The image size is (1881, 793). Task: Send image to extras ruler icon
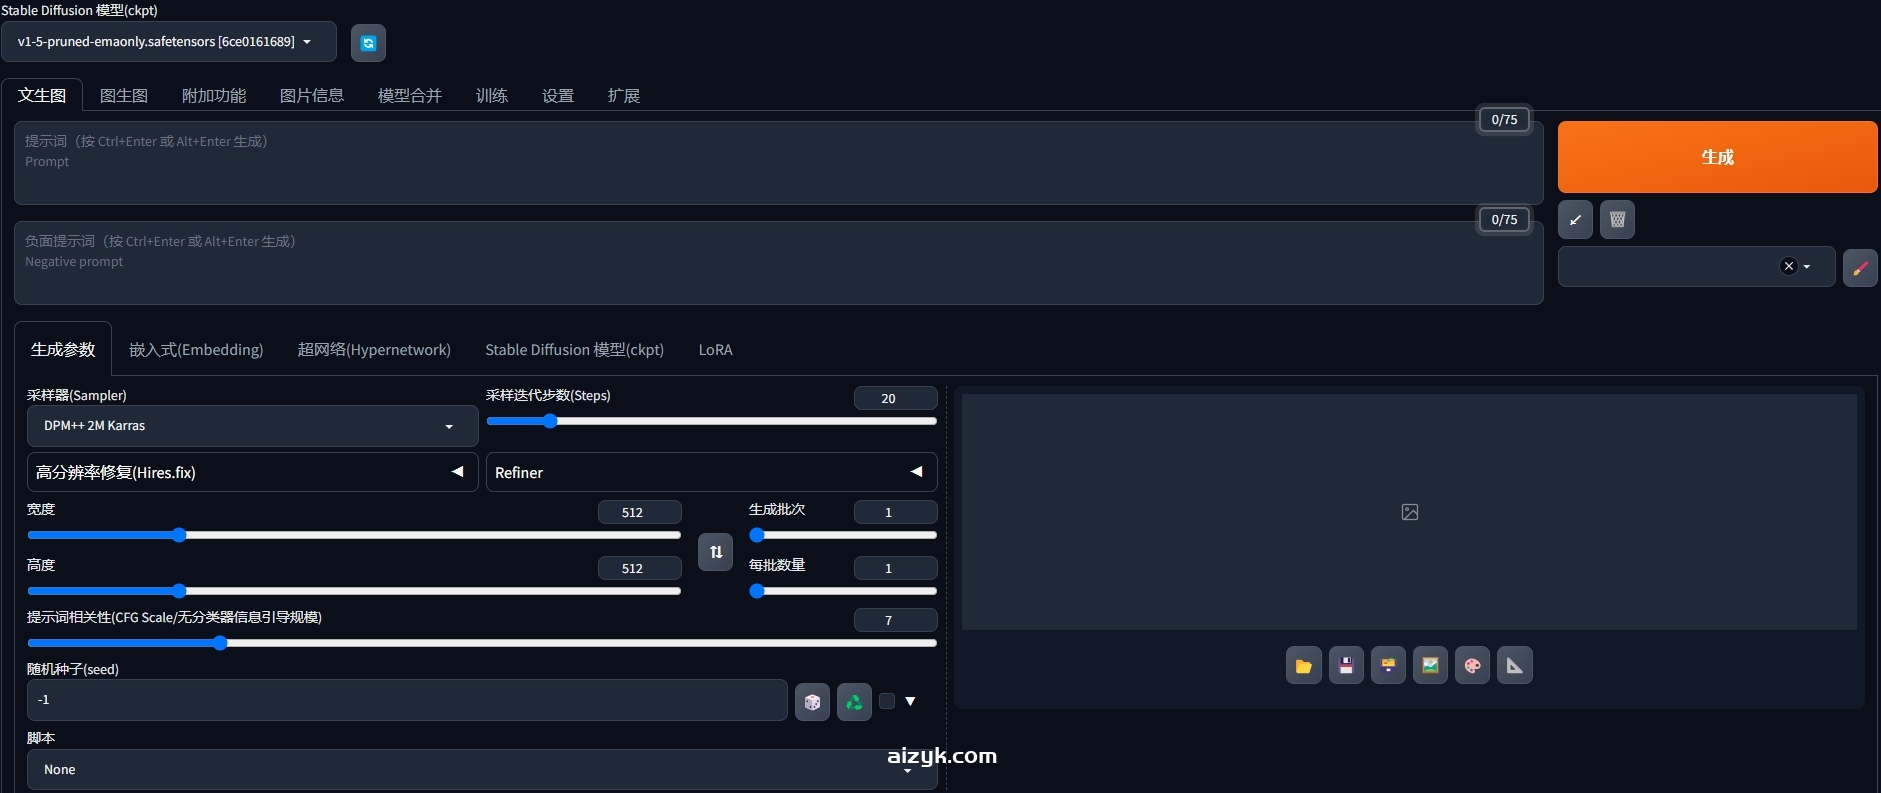(x=1514, y=666)
